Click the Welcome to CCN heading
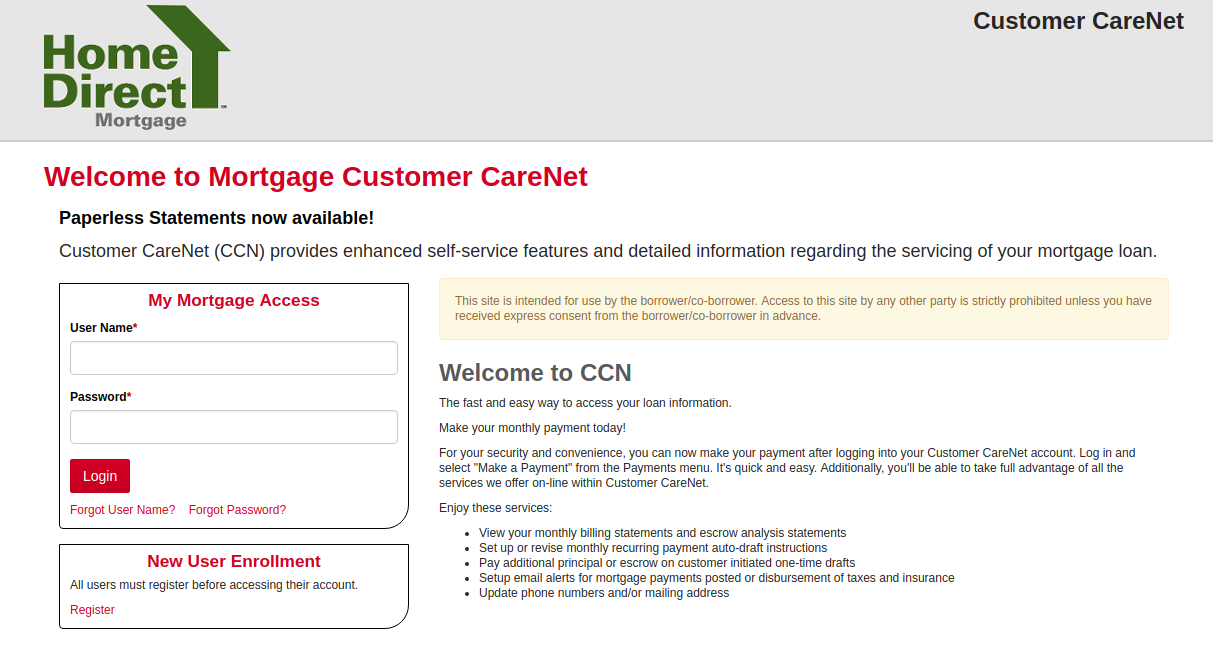The height and width of the screenshot is (663, 1213). (535, 373)
